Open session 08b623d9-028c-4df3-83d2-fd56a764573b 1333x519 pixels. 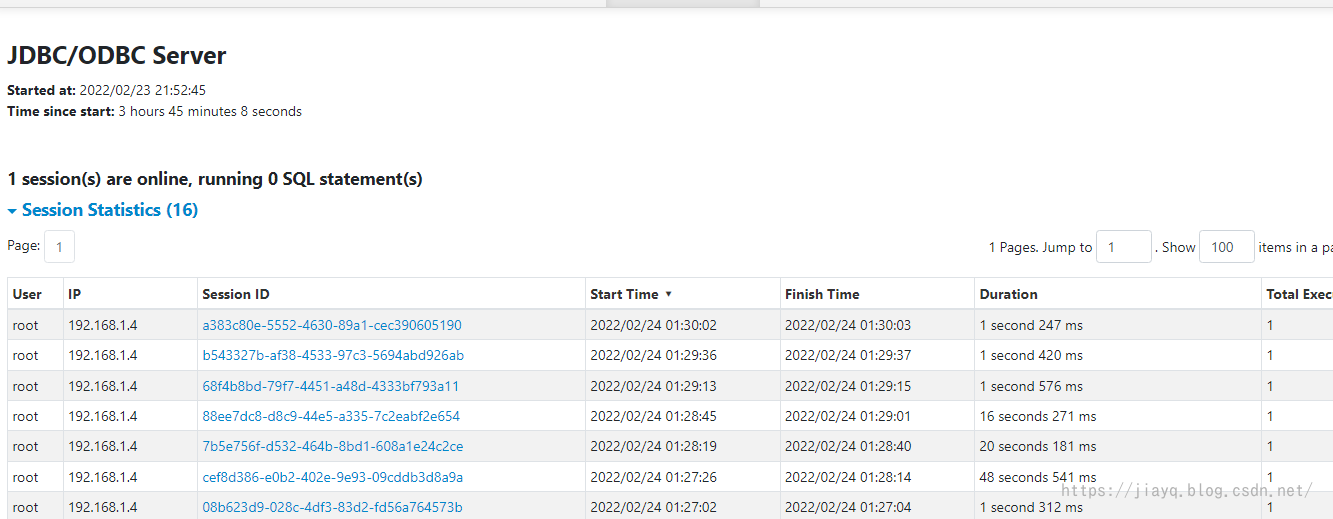[332, 507]
